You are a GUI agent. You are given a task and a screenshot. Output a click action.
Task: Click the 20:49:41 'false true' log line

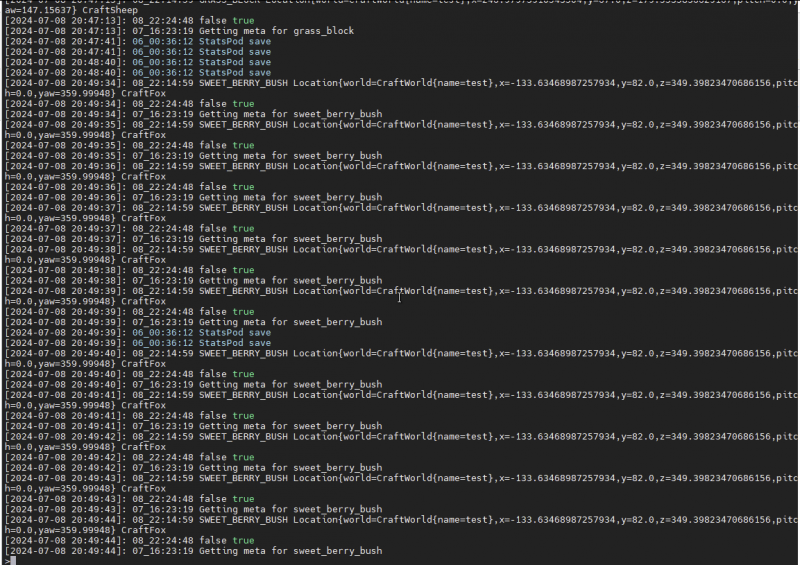130,416
